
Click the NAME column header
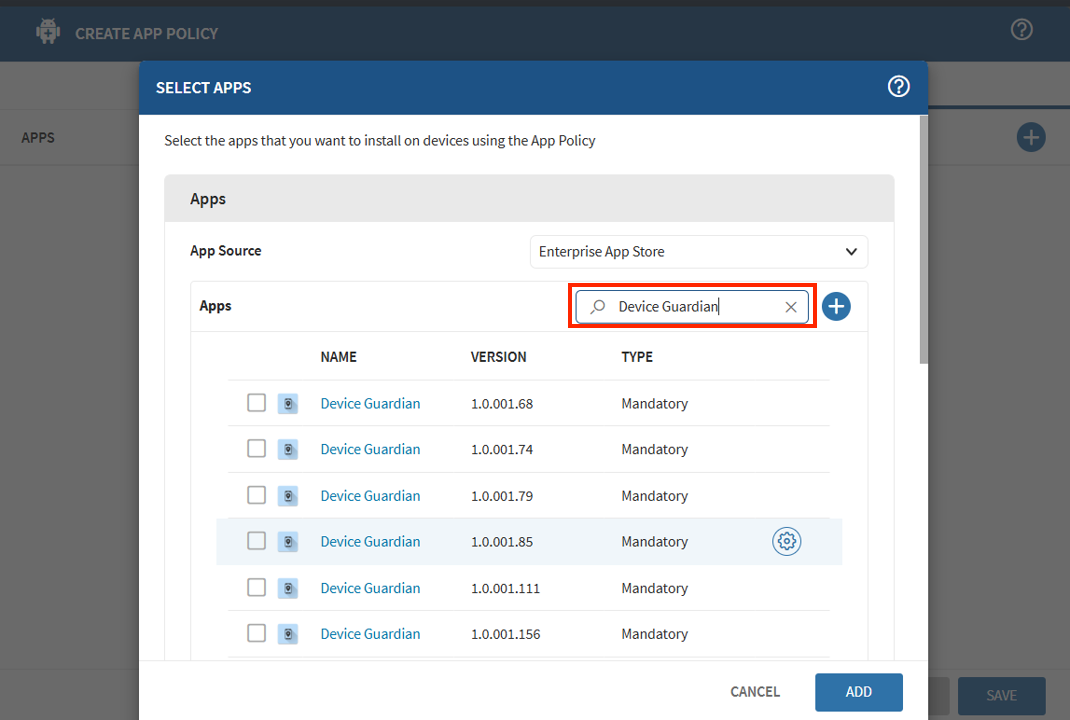(338, 357)
